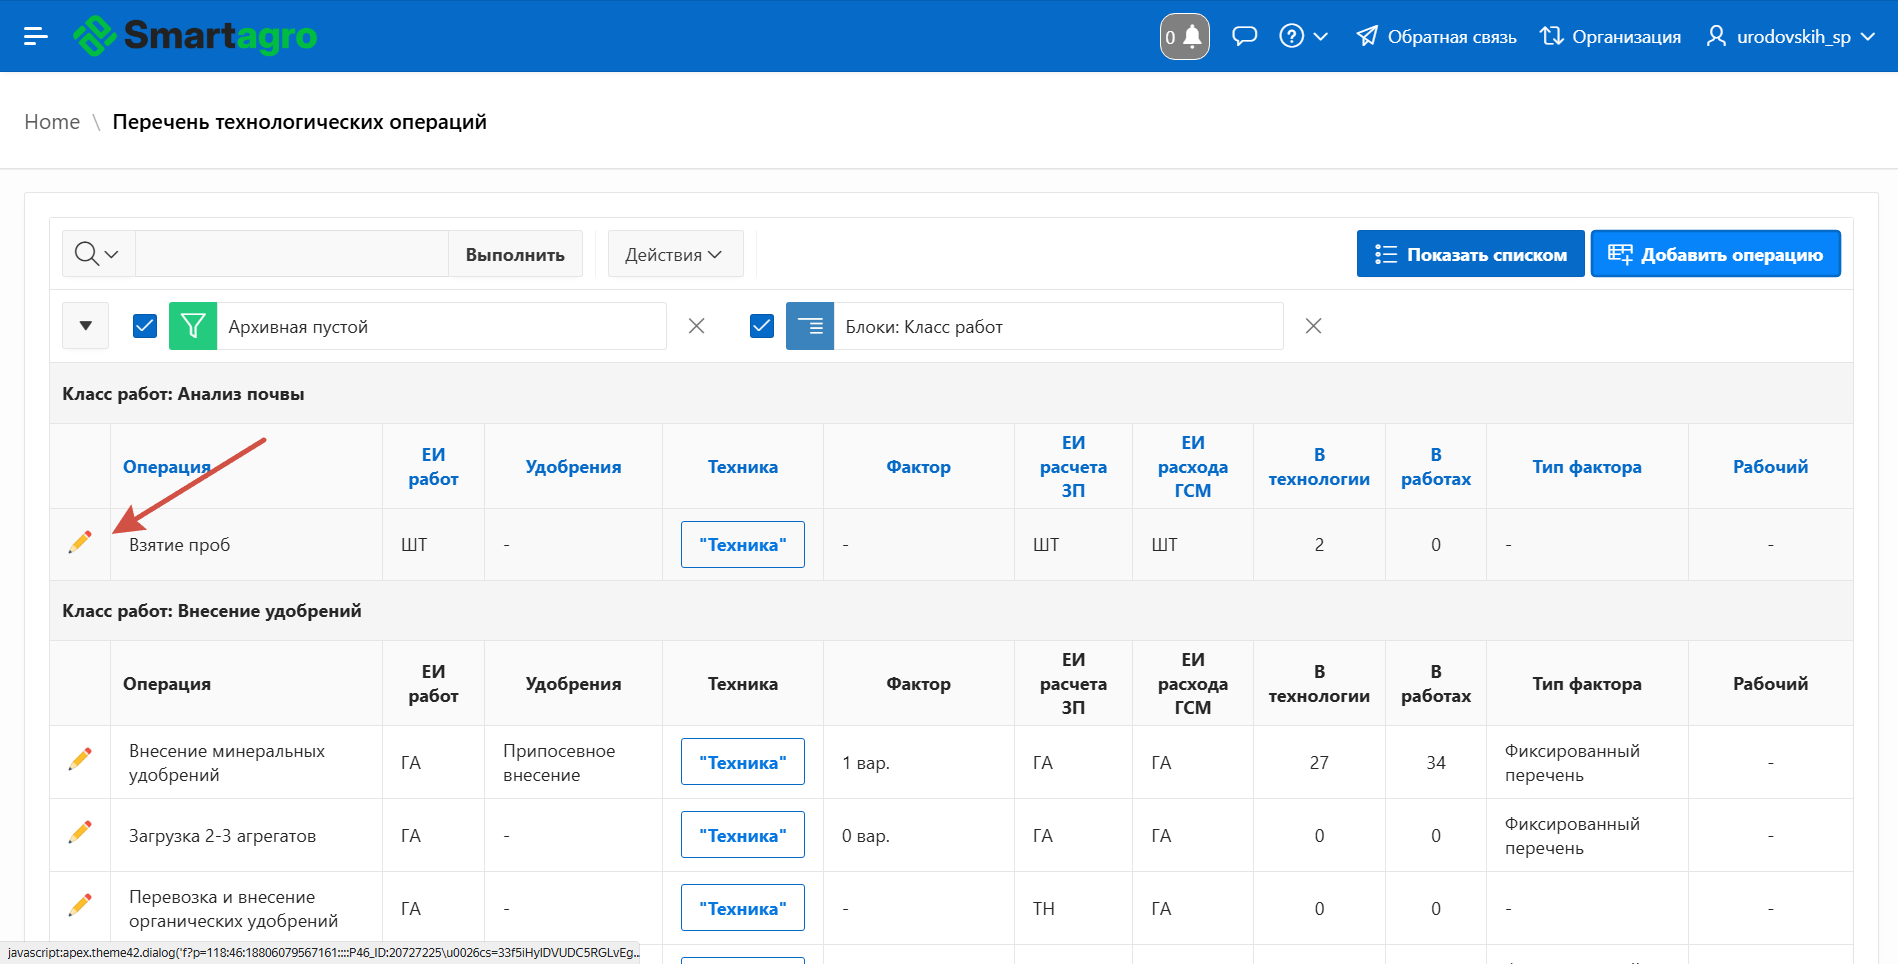Click into the report search field
Image resolution: width=1898 pixels, height=964 pixels.
click(291, 254)
